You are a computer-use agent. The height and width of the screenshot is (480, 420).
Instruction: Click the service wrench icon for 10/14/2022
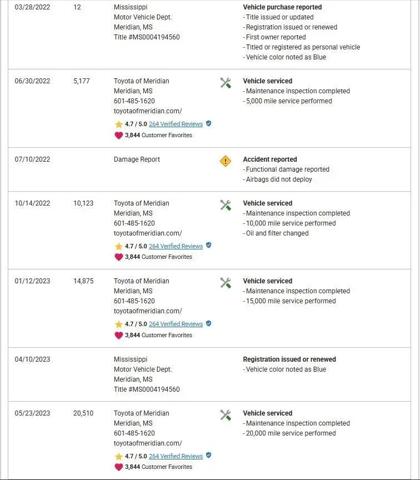(226, 205)
